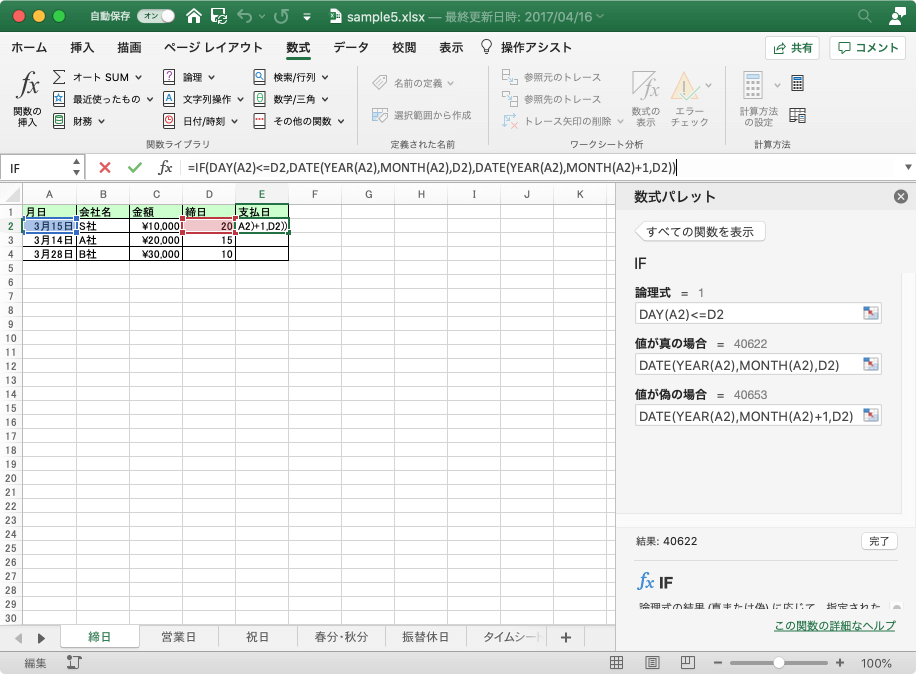This screenshot has height=674, width=916.
Task: Confirm the formula with green checkmark
Action: (x=135, y=168)
